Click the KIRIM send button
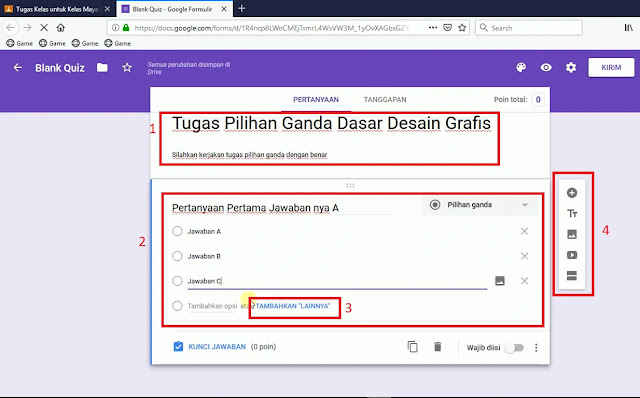The image size is (640, 398). (x=611, y=67)
